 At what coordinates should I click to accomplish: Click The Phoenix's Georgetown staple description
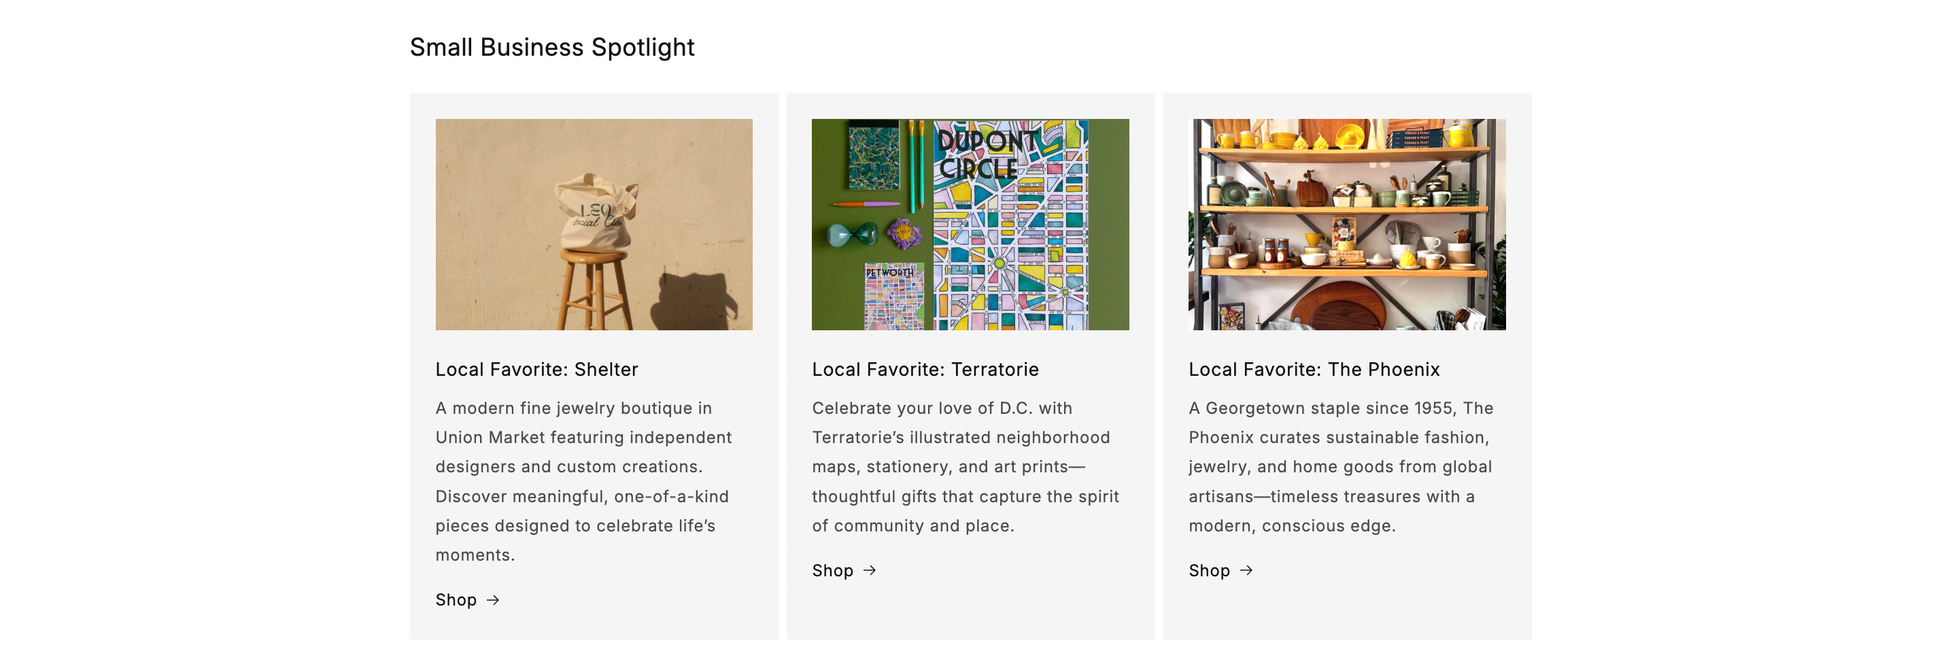pos(1340,466)
